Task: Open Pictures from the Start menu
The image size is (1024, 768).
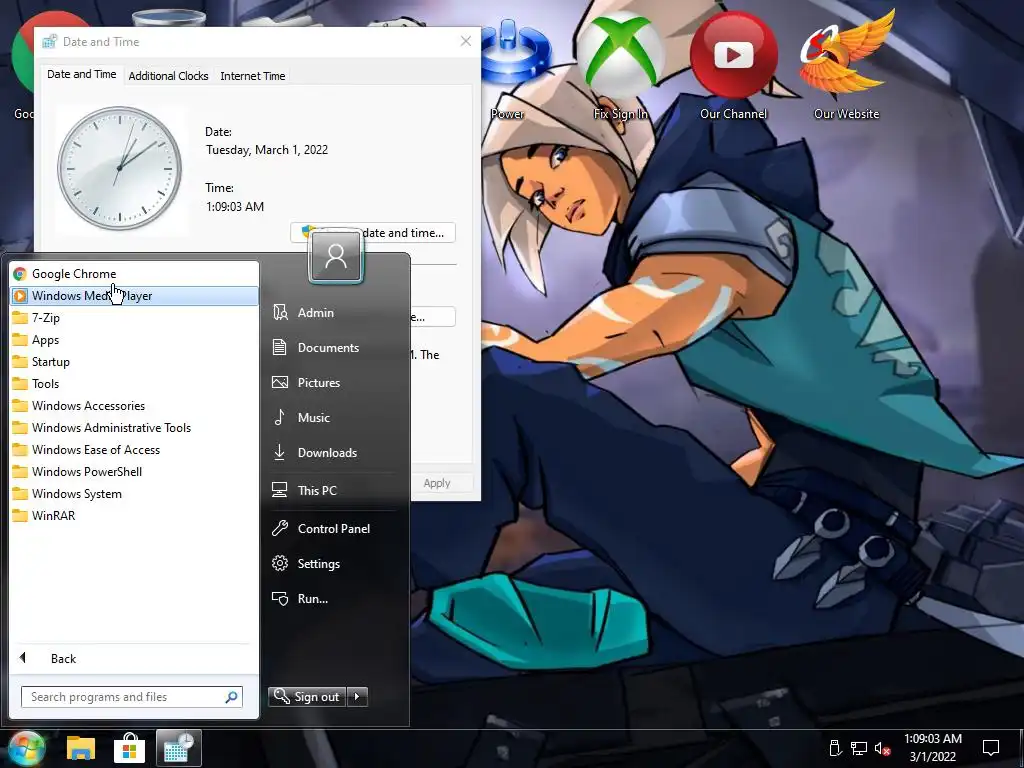Action: click(x=332, y=383)
